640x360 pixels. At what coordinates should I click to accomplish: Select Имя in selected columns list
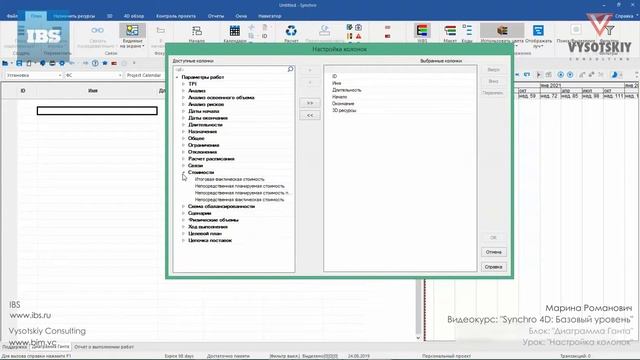click(x=336, y=83)
